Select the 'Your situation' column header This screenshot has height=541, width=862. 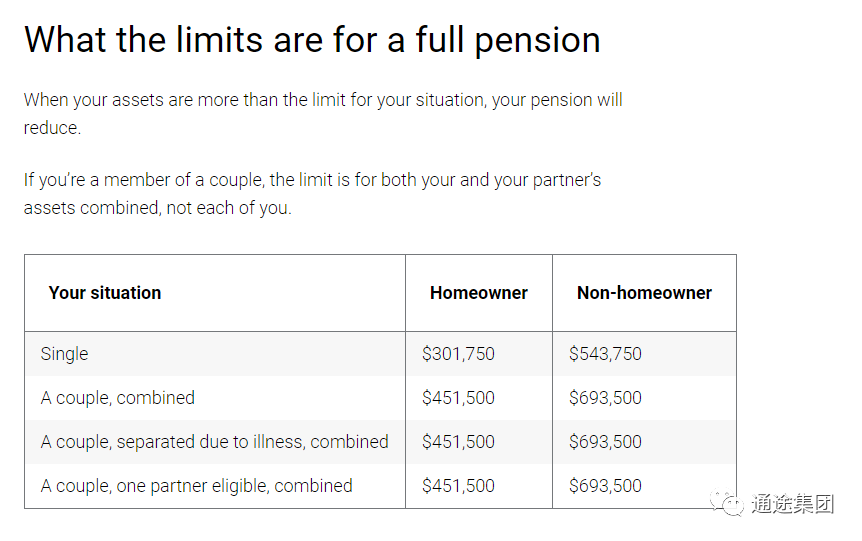105,292
